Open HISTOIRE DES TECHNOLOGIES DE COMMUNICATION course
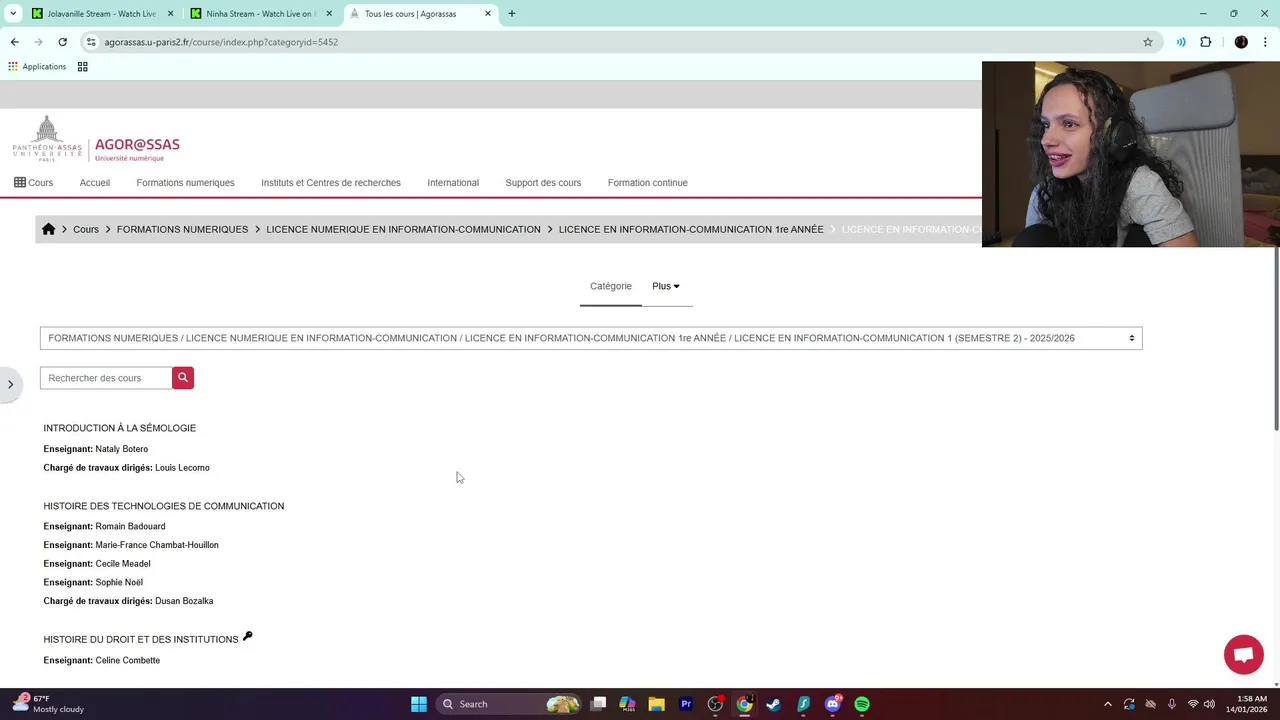The width and height of the screenshot is (1280, 720). (x=164, y=506)
